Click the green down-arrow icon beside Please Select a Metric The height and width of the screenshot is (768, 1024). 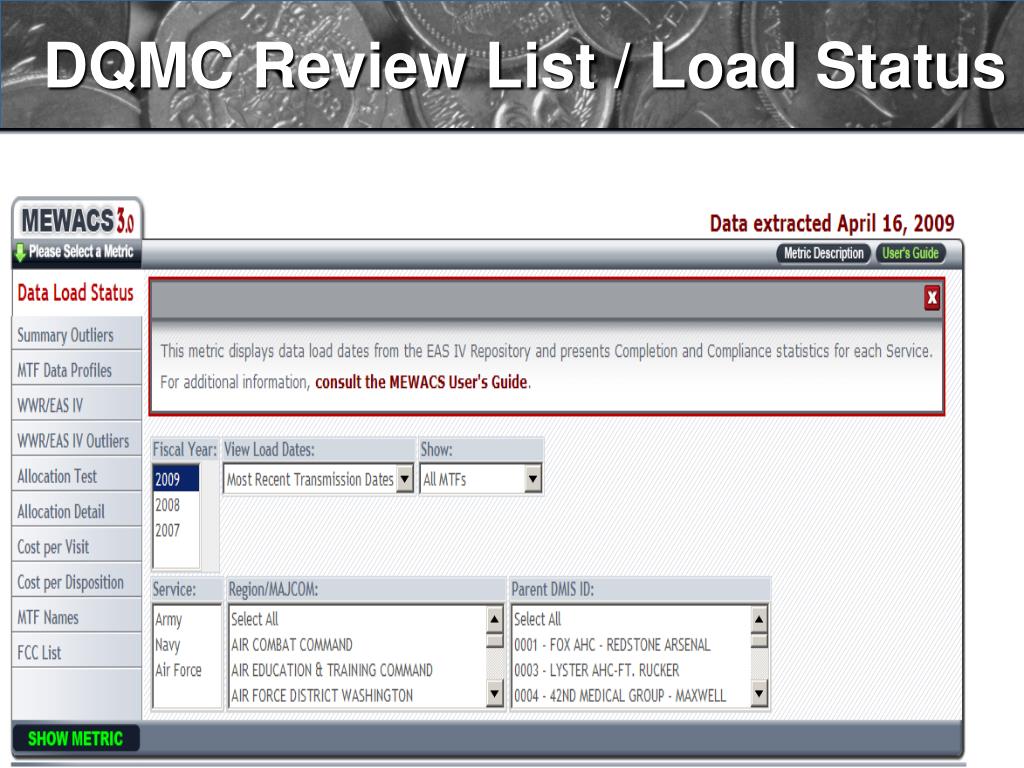pos(20,252)
